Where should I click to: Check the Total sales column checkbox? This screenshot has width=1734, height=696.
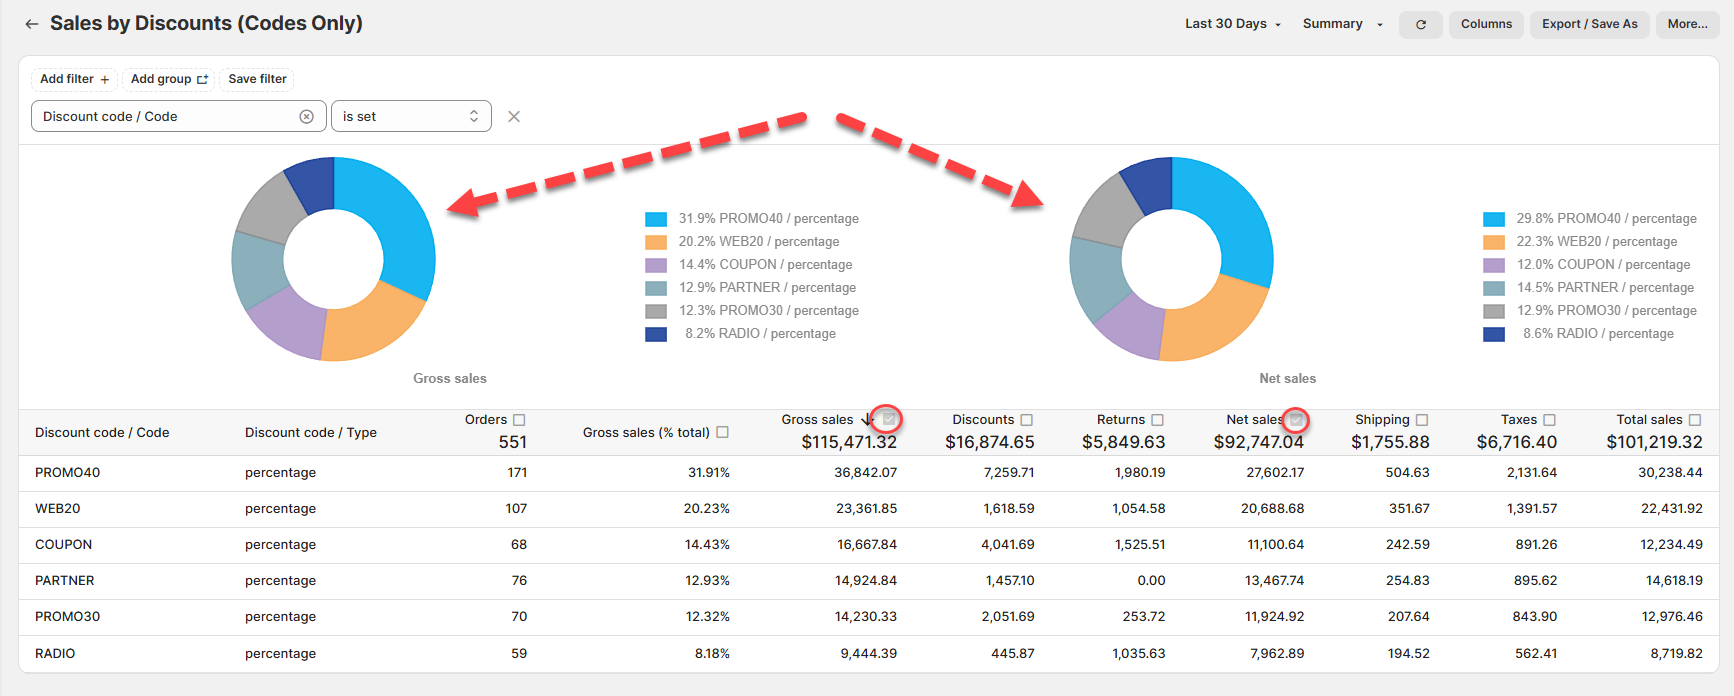tap(1695, 420)
